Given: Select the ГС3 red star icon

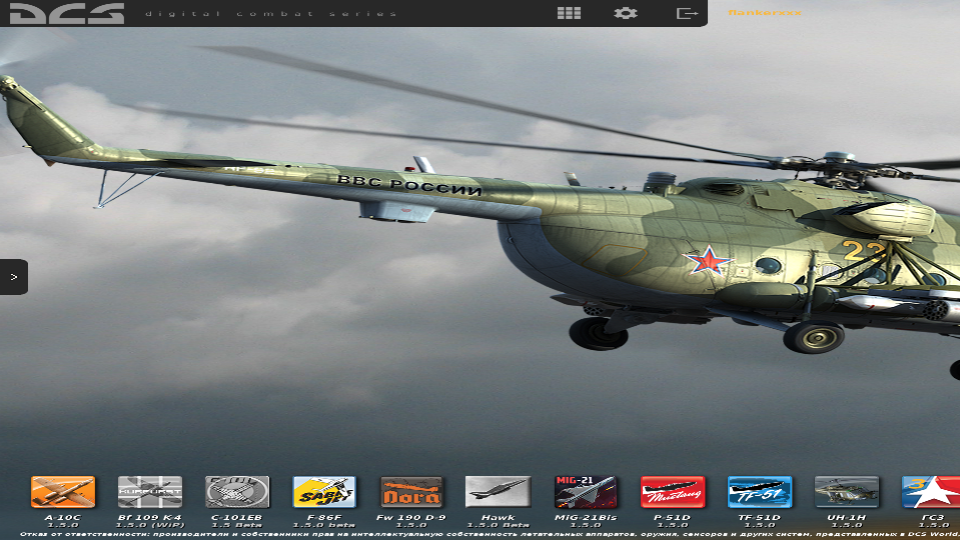Looking at the screenshot, I should pyautogui.click(x=931, y=492).
